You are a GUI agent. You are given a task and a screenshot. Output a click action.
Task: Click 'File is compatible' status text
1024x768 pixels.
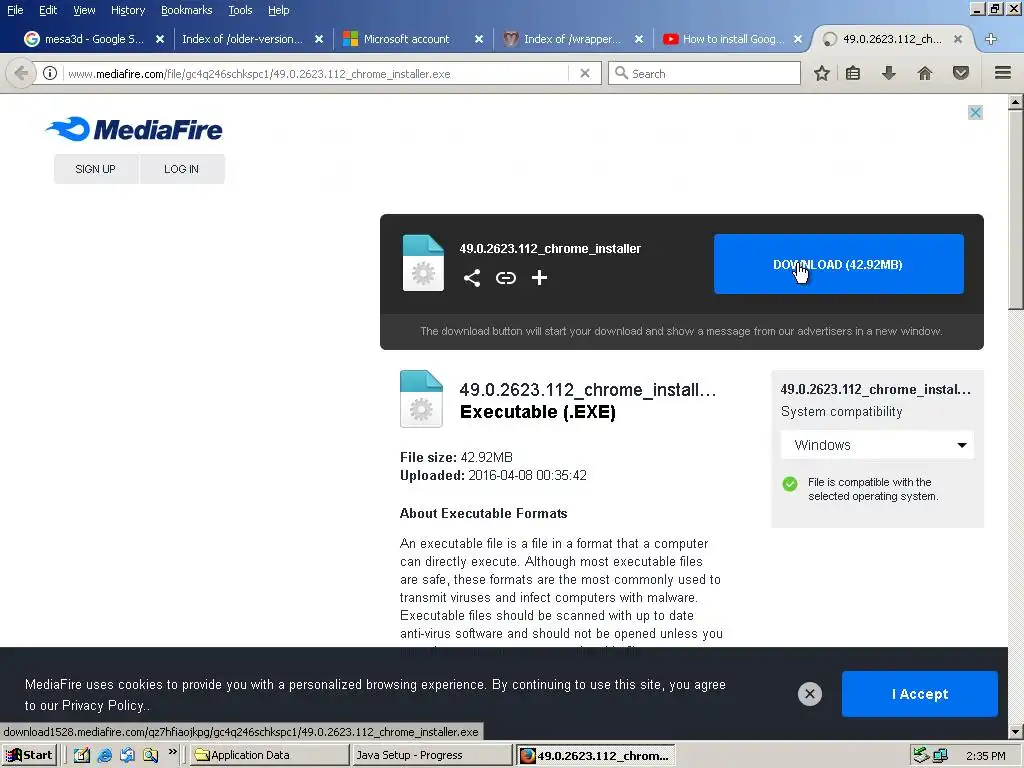pyautogui.click(x=872, y=489)
